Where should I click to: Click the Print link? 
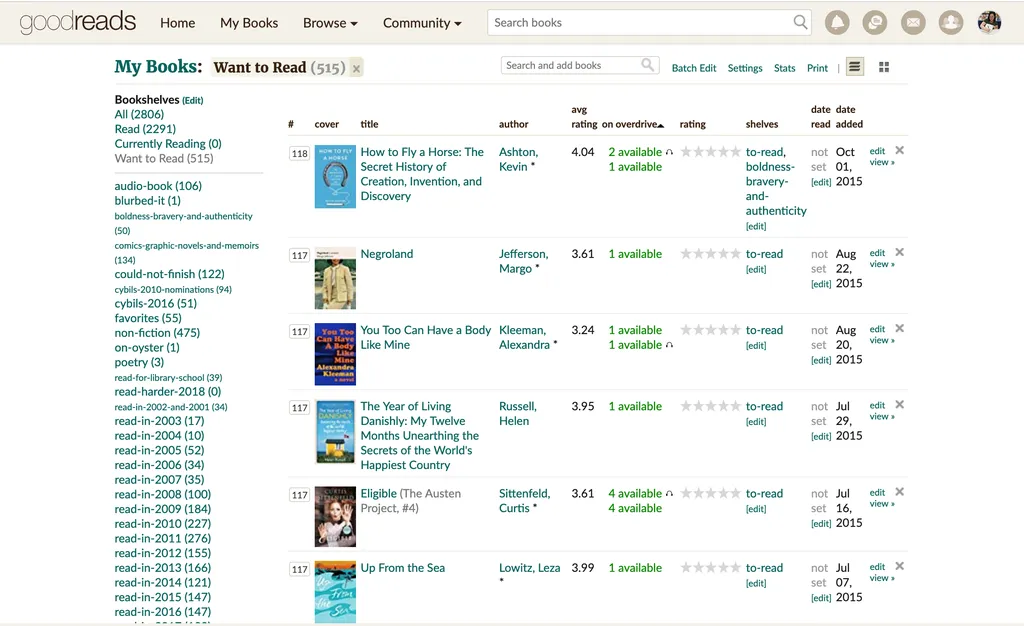(817, 68)
